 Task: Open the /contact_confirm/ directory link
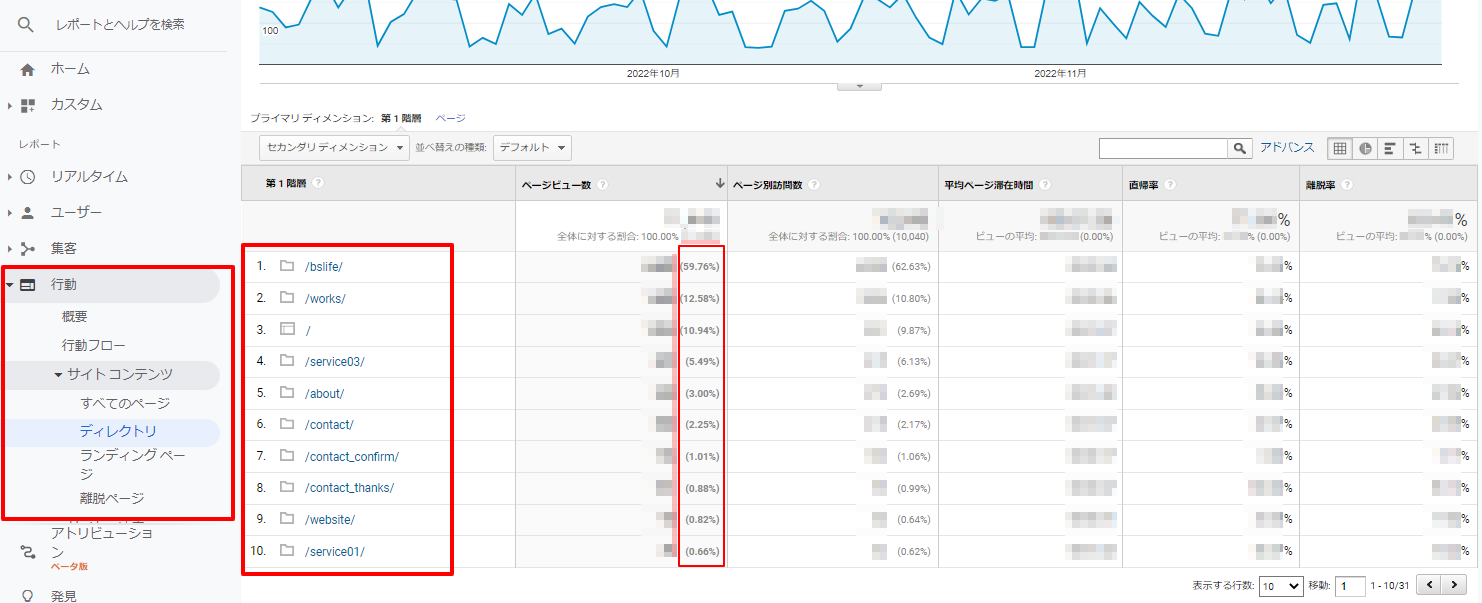click(x=352, y=457)
